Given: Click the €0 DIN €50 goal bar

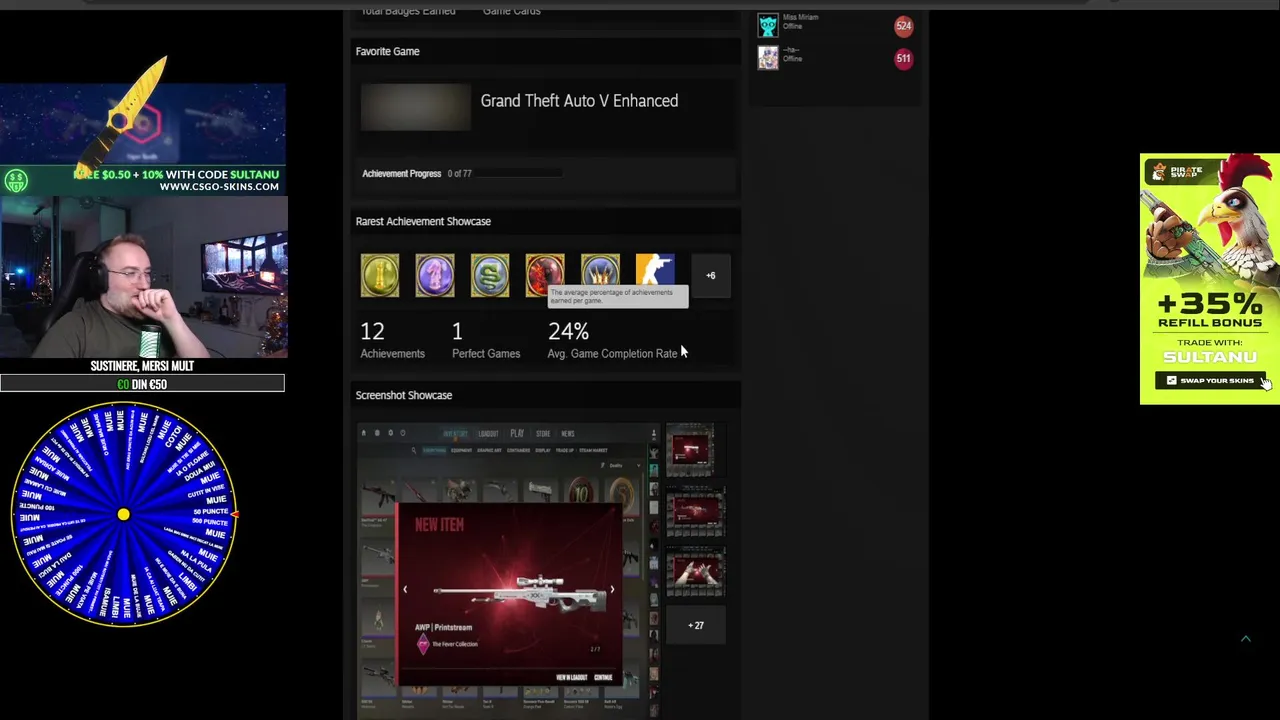Looking at the screenshot, I should click(142, 384).
